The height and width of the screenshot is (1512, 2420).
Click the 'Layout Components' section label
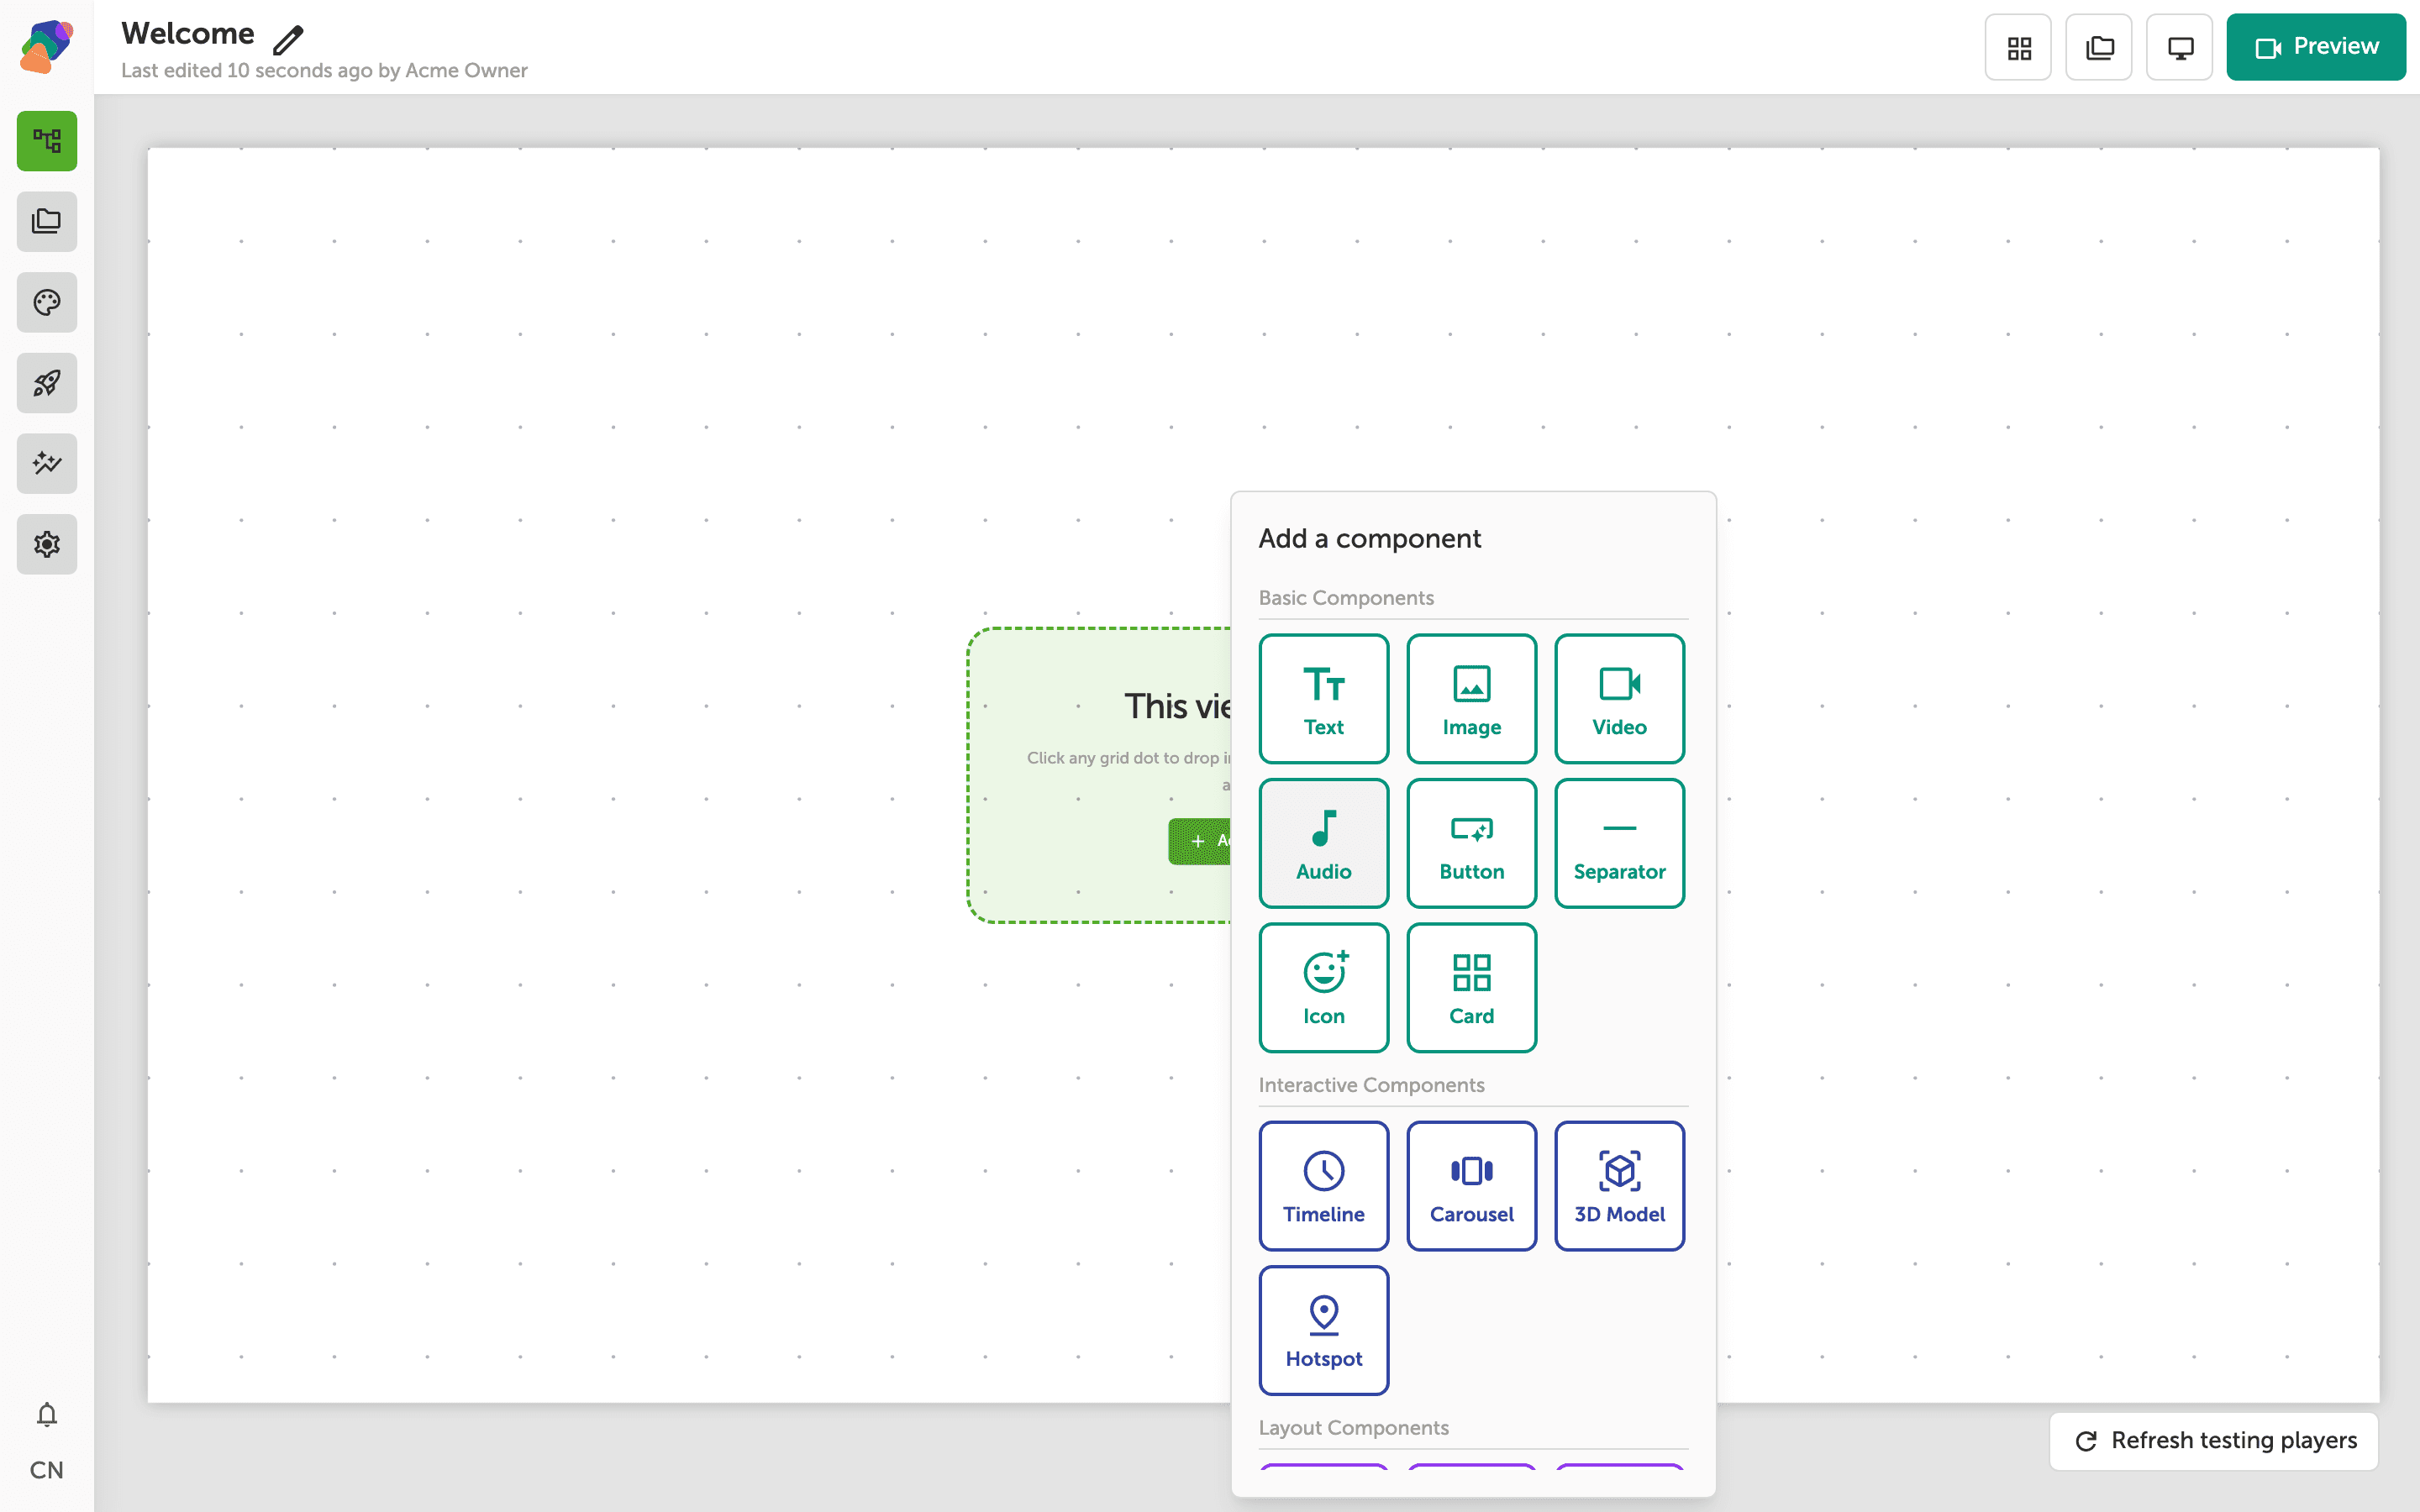pos(1353,1427)
